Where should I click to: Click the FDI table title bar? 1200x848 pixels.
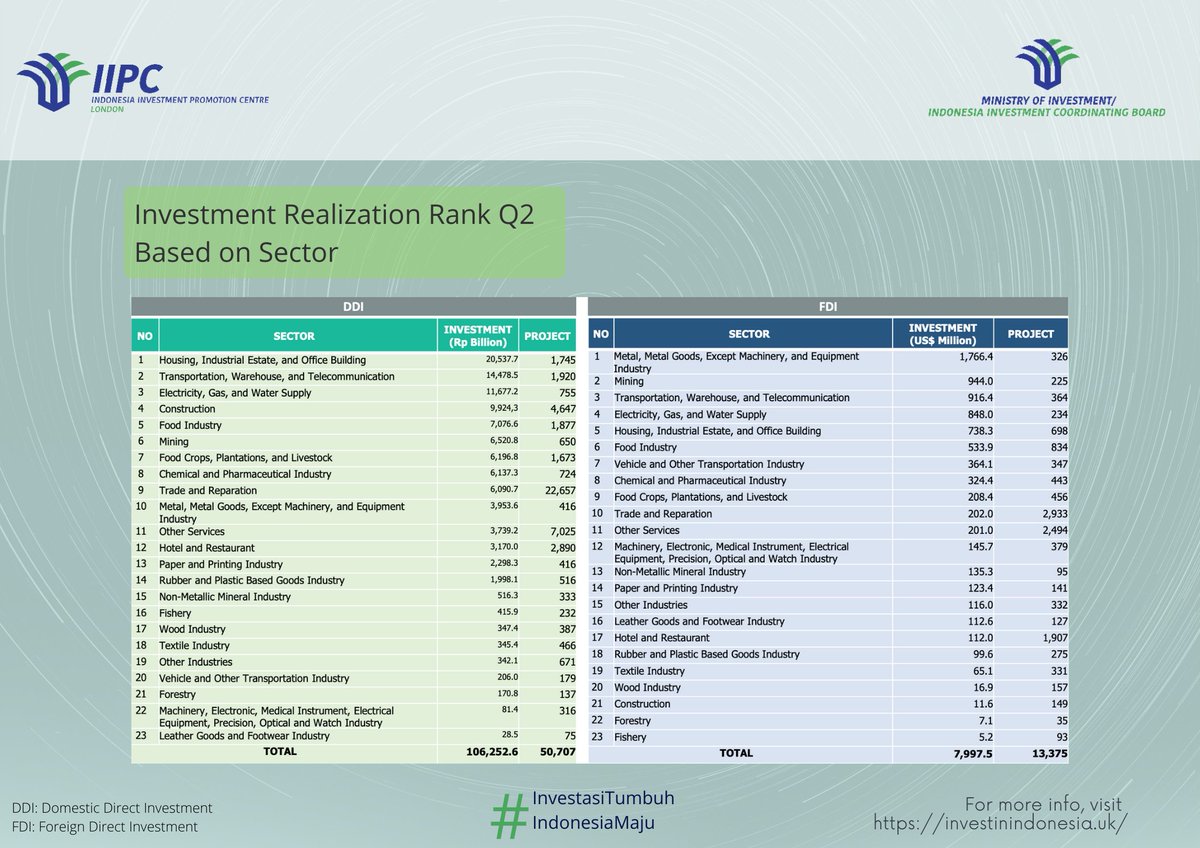click(x=828, y=307)
